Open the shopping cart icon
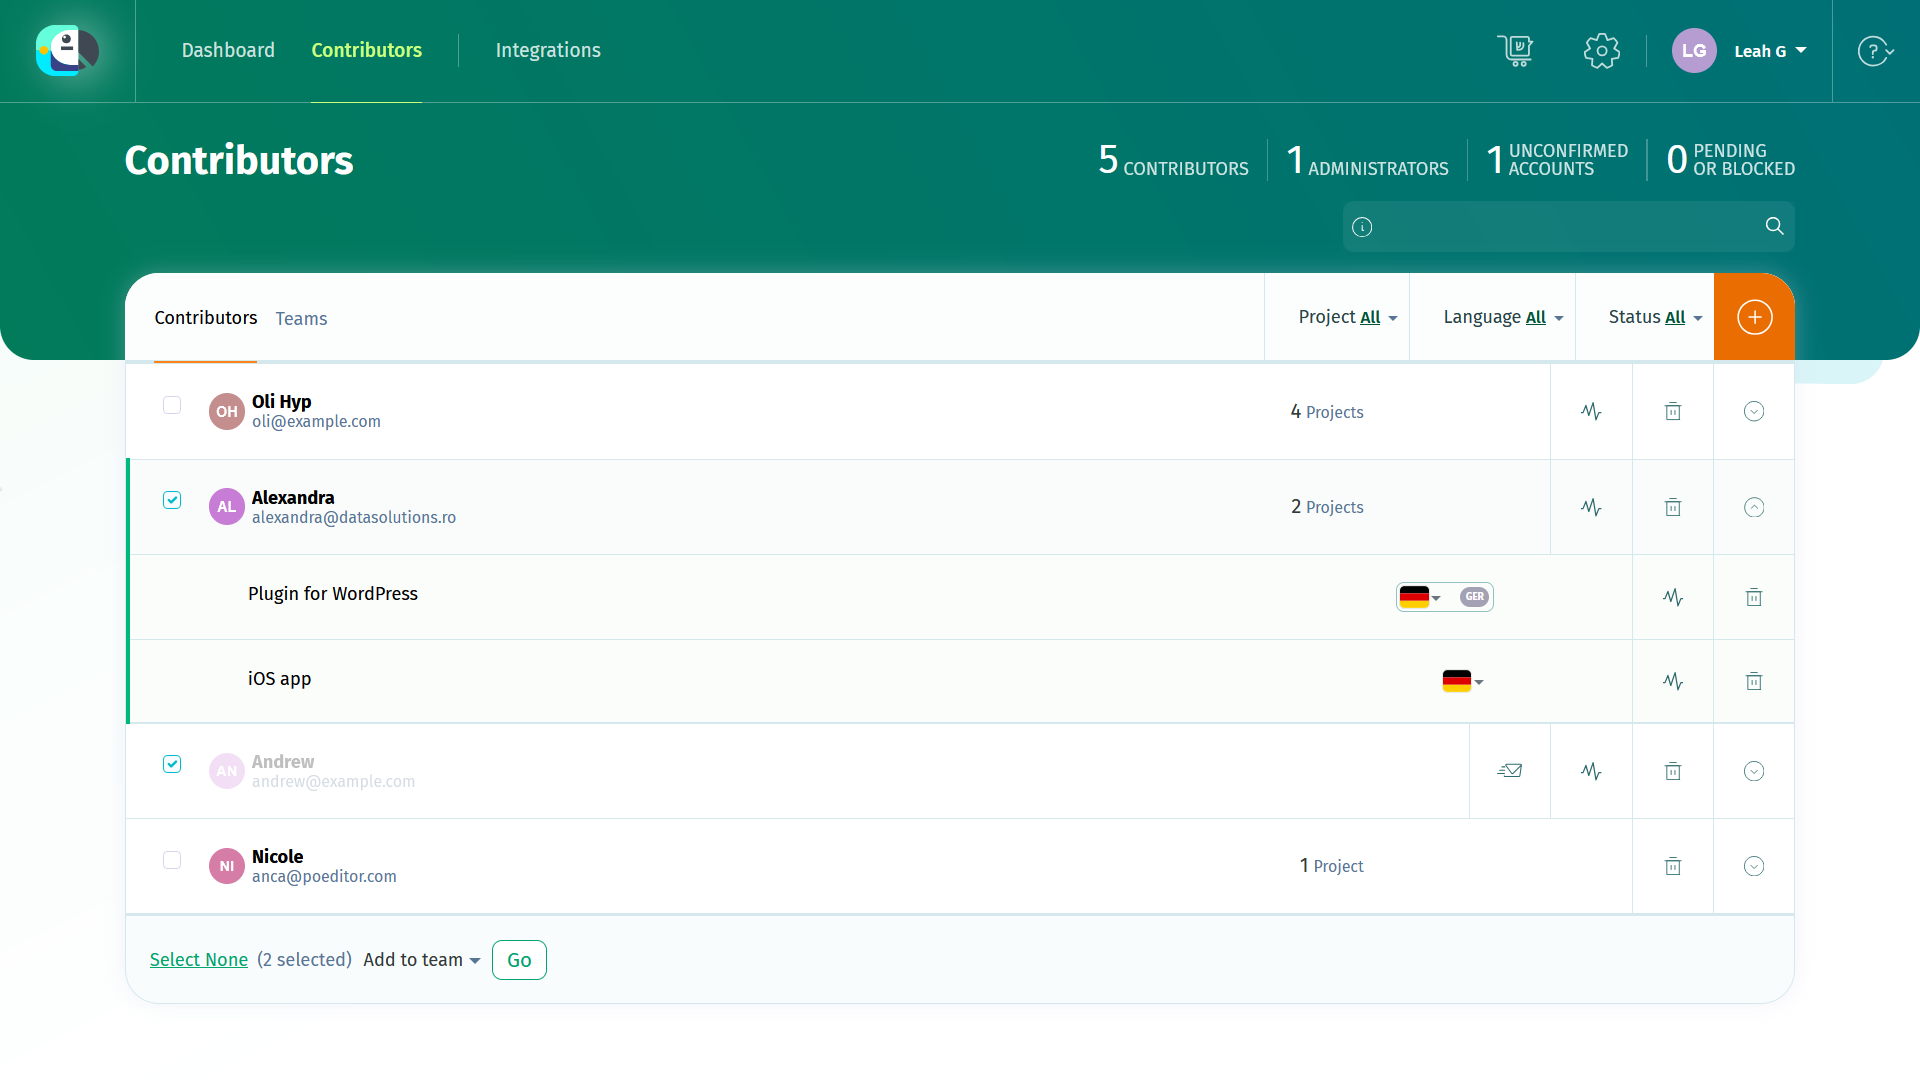The image size is (1920, 1080). 1515,50
